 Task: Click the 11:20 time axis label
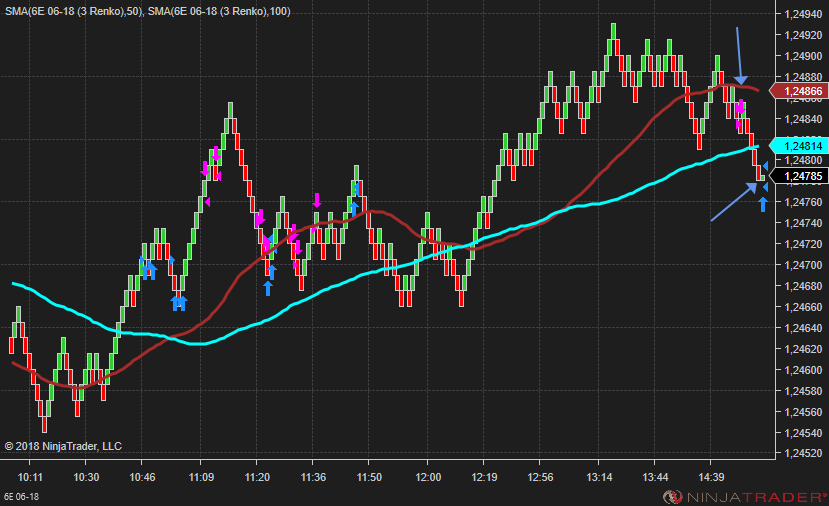pyautogui.click(x=257, y=477)
